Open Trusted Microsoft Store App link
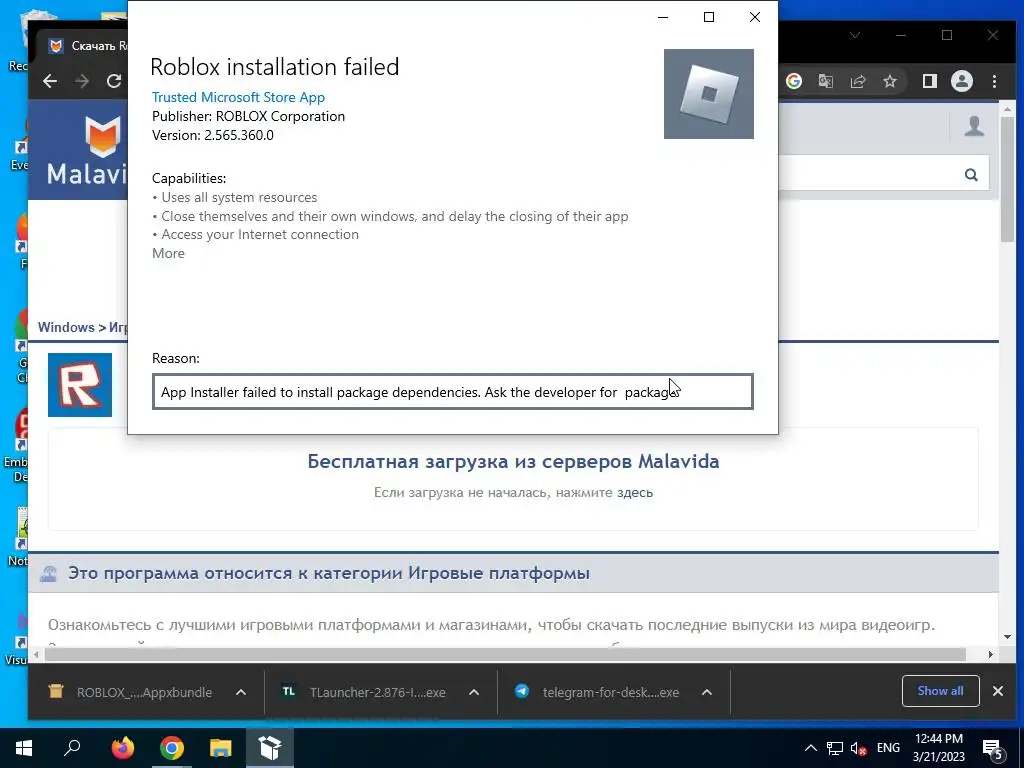This screenshot has height=768, width=1024. tap(238, 97)
